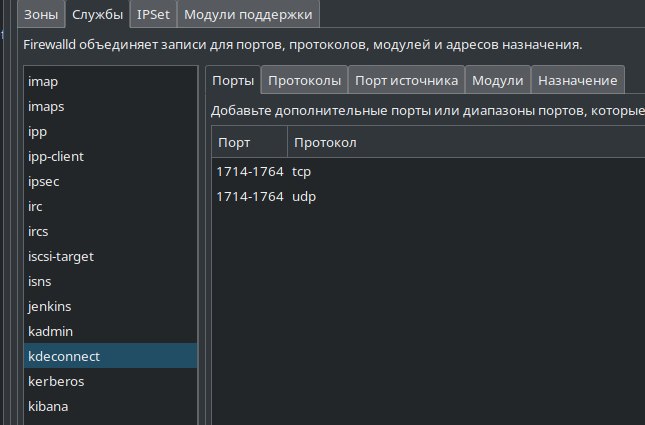Choose the kibana service

[x=111, y=406]
